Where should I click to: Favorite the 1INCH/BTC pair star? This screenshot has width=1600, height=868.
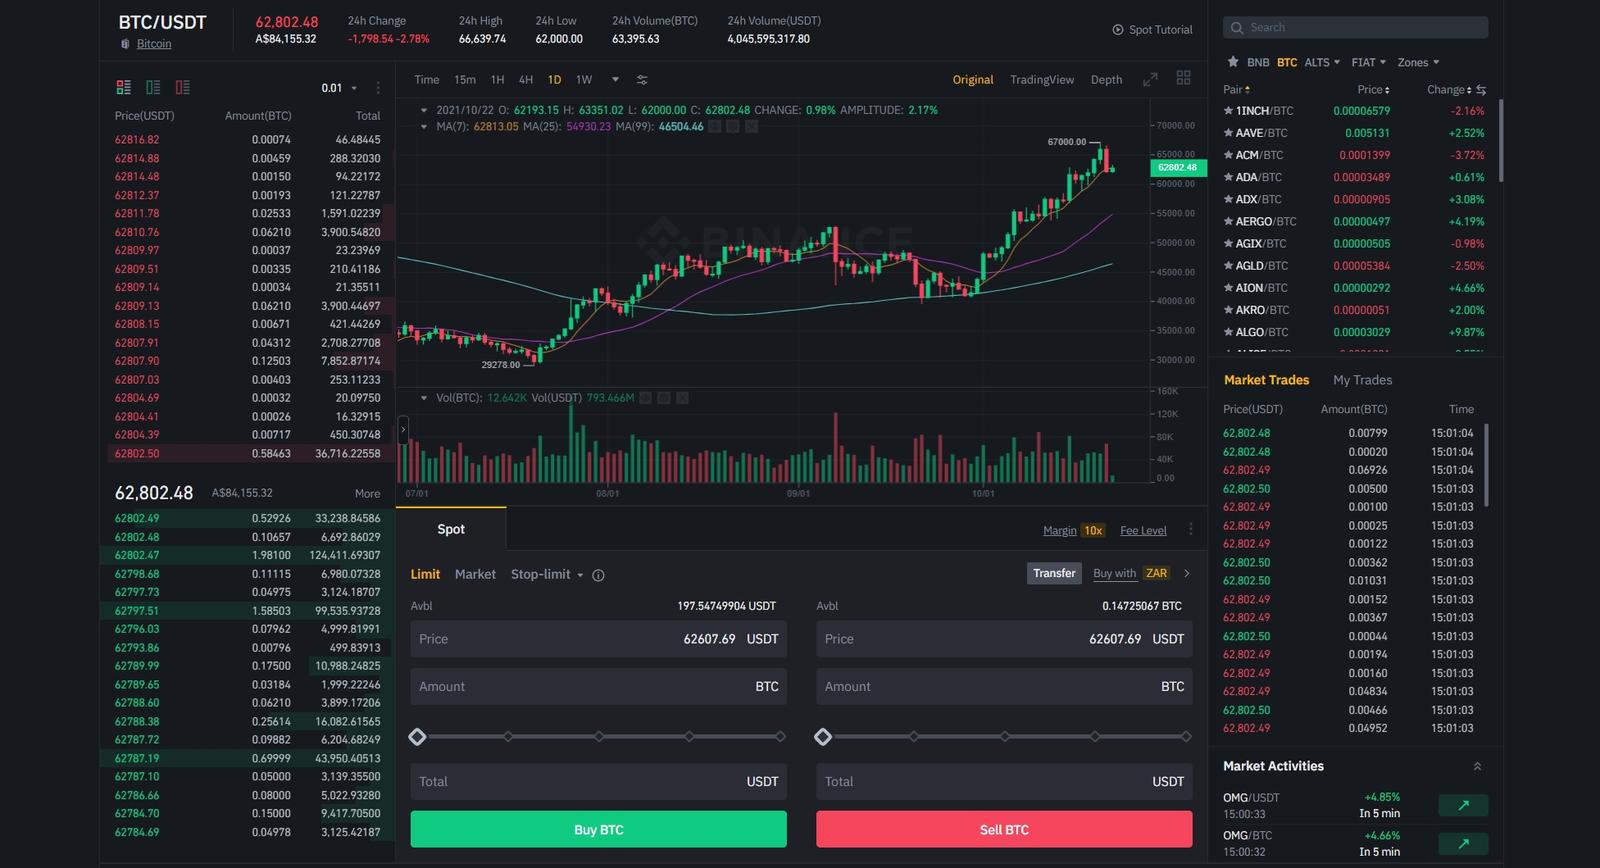coord(1228,111)
